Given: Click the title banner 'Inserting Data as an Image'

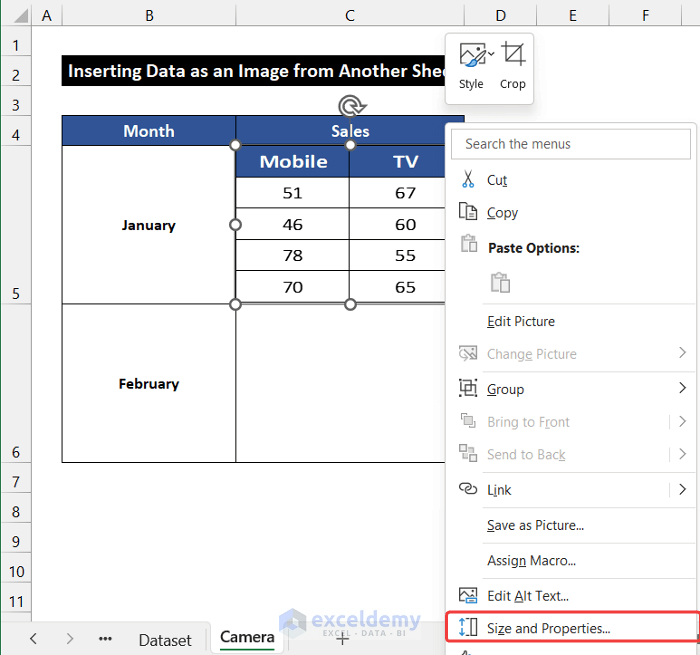Looking at the screenshot, I should pos(254,71).
